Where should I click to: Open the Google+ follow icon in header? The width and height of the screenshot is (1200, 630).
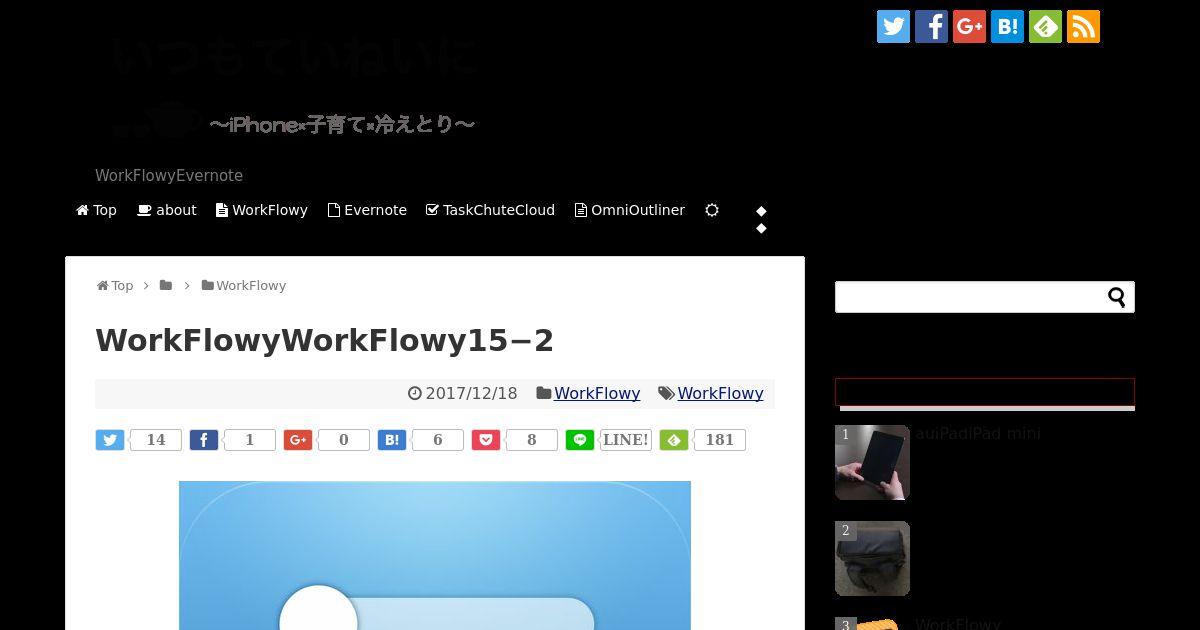(969, 27)
